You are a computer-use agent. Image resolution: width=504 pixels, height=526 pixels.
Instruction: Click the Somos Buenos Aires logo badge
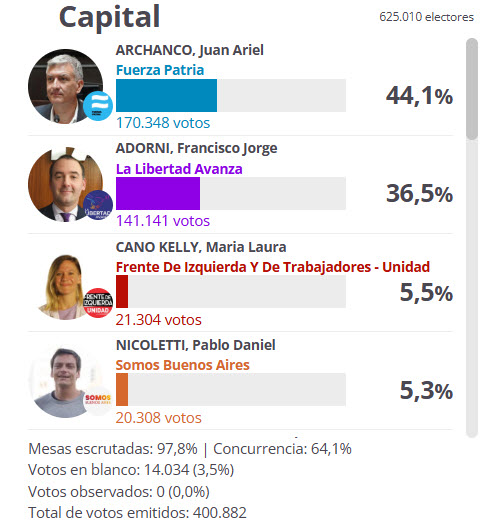[x=98, y=401]
